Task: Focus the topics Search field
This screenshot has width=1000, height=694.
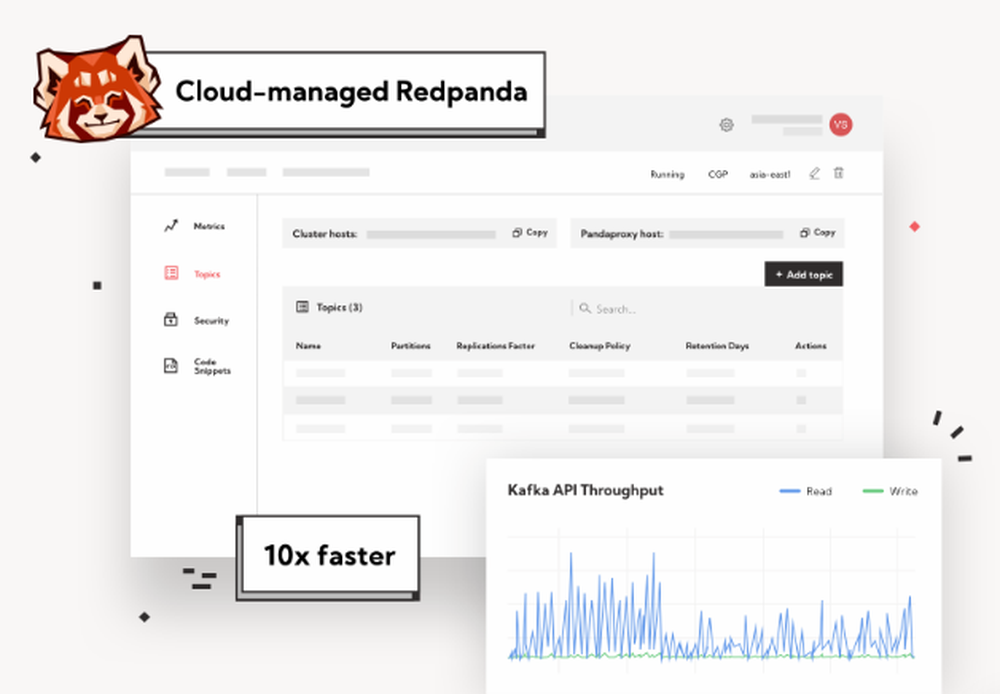Action: 702,309
